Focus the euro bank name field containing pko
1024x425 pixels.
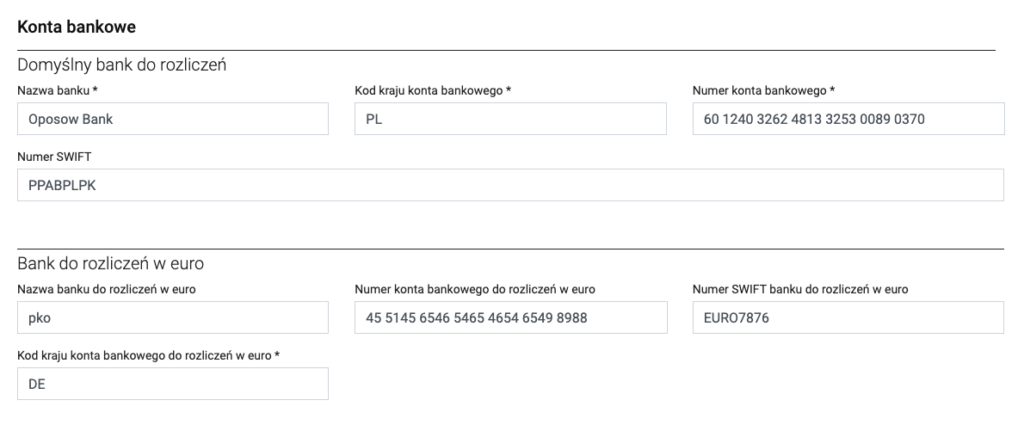tap(173, 318)
